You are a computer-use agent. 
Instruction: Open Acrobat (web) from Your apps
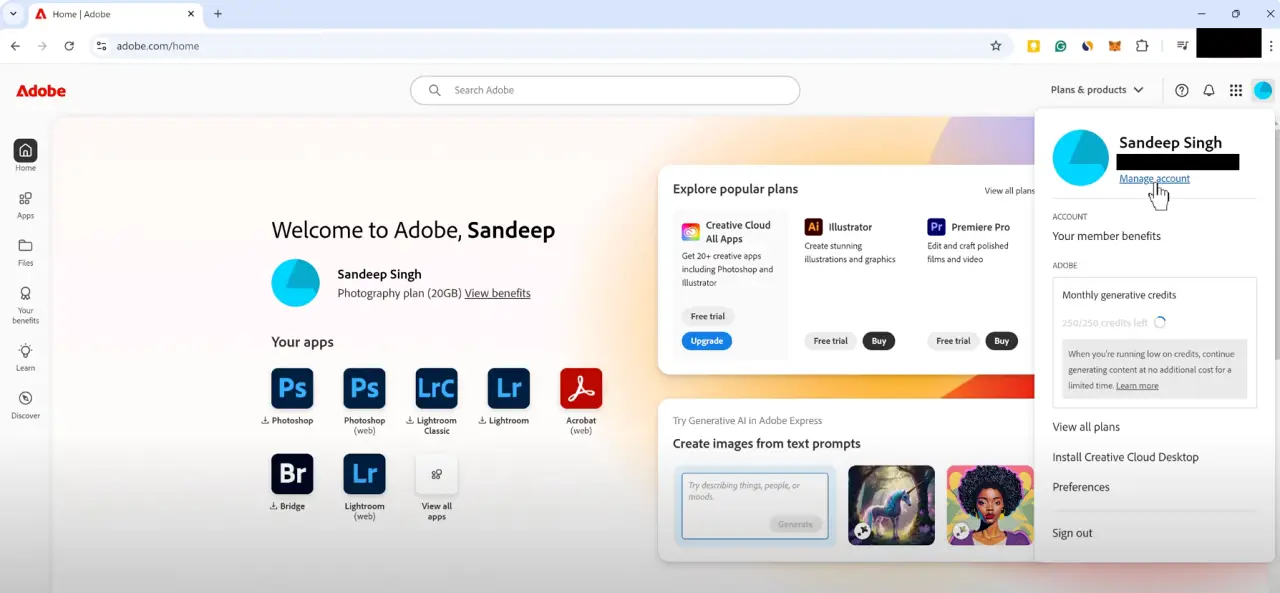tap(581, 388)
